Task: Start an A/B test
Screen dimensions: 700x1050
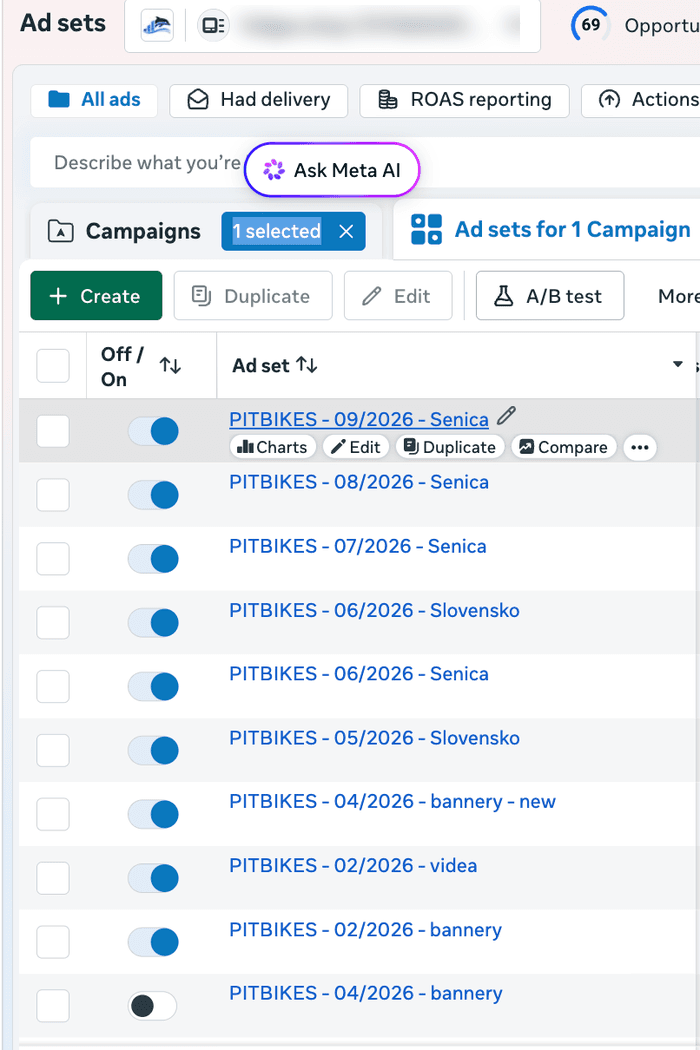Action: tap(550, 296)
